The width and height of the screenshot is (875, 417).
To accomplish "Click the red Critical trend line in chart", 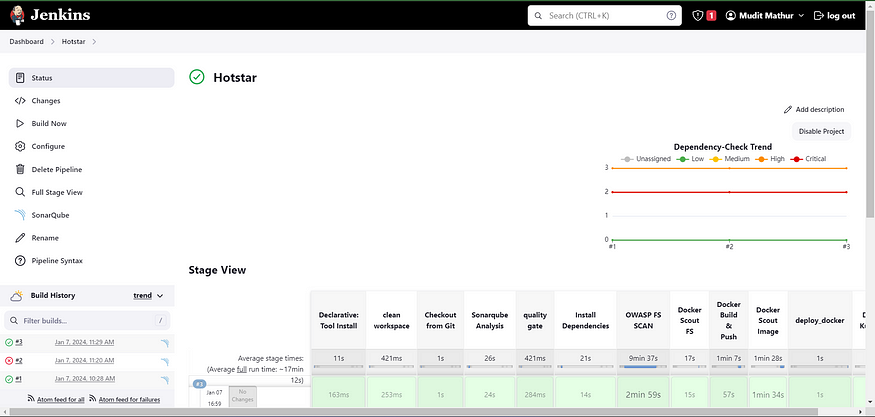I will point(729,192).
